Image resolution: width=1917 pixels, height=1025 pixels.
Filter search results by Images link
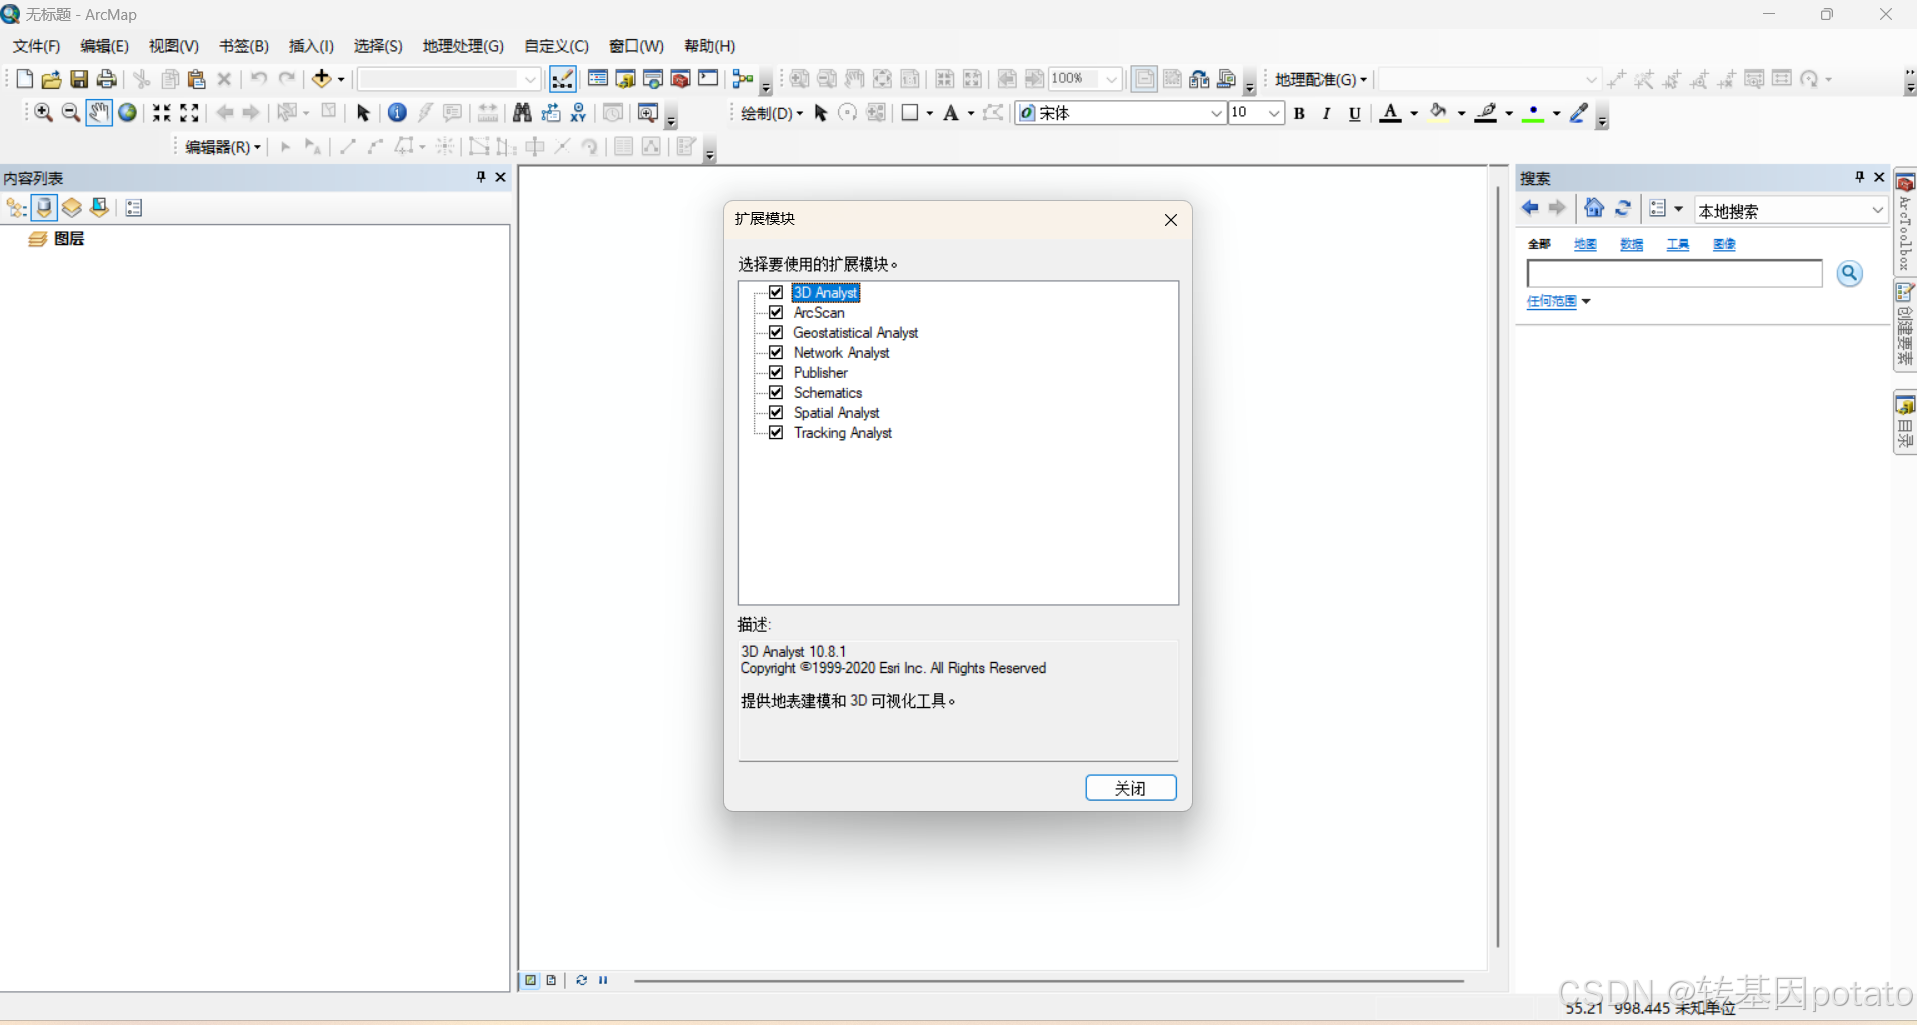(x=1724, y=244)
